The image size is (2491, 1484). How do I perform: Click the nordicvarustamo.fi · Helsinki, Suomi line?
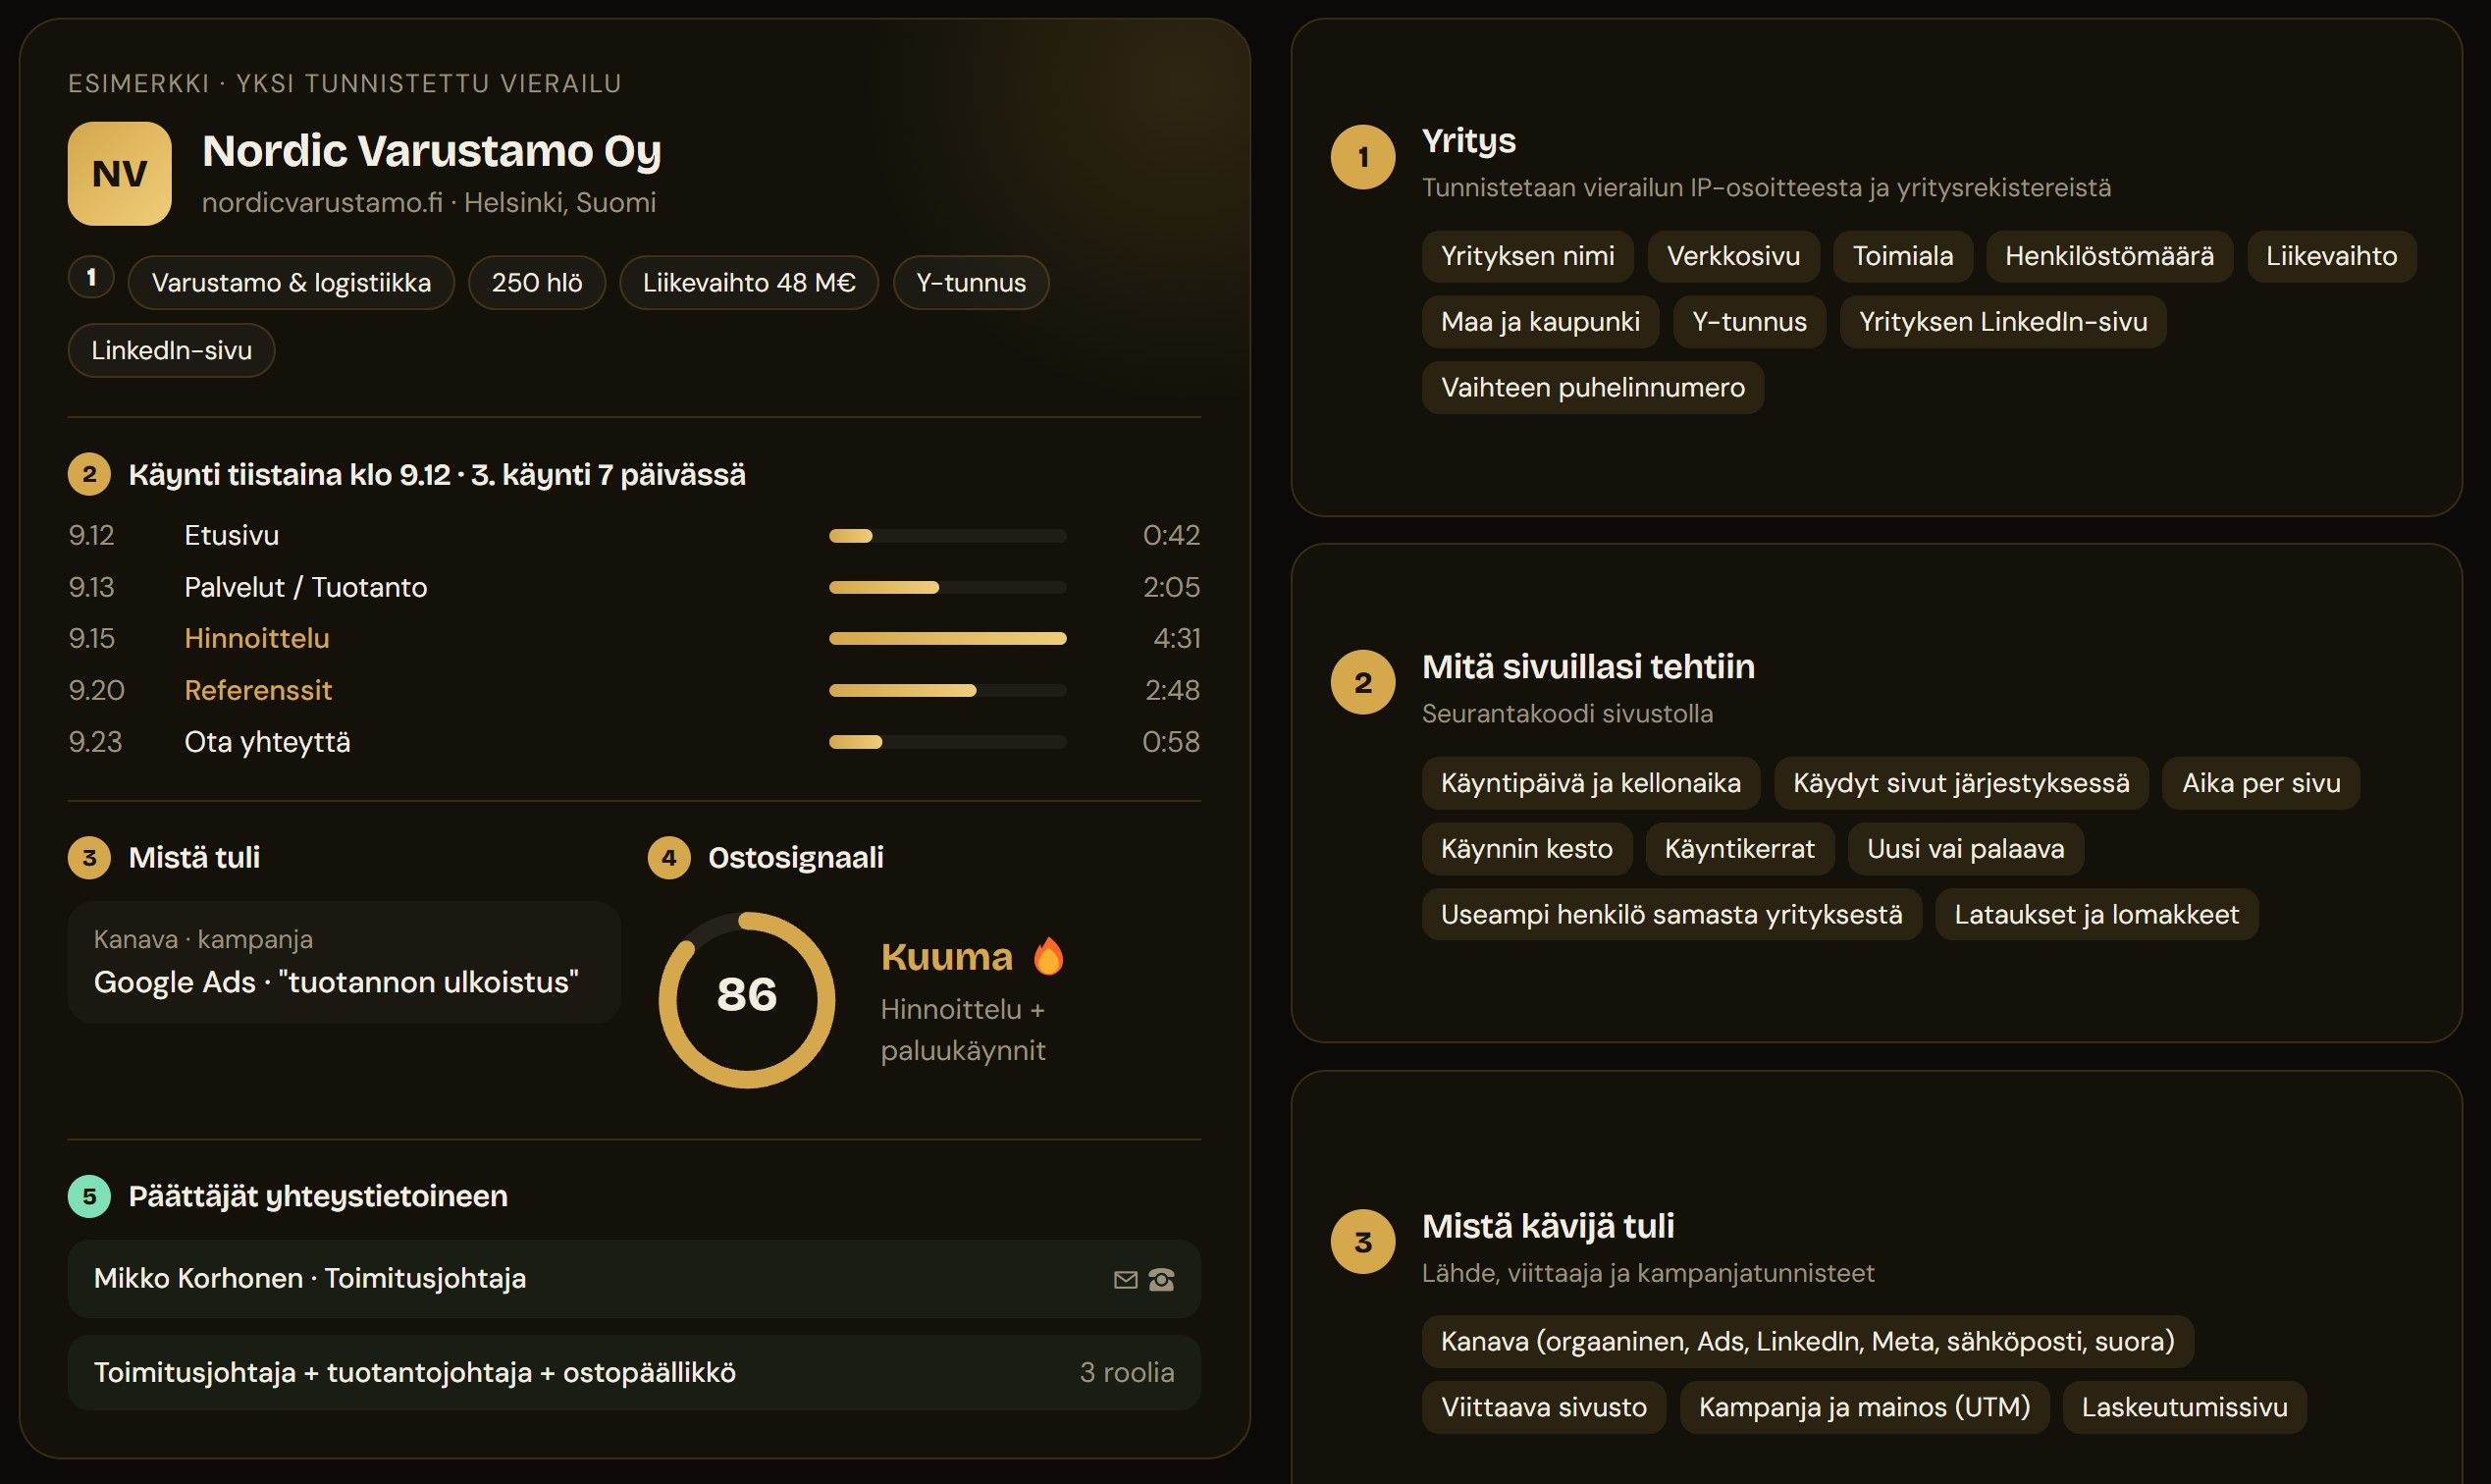(x=429, y=203)
